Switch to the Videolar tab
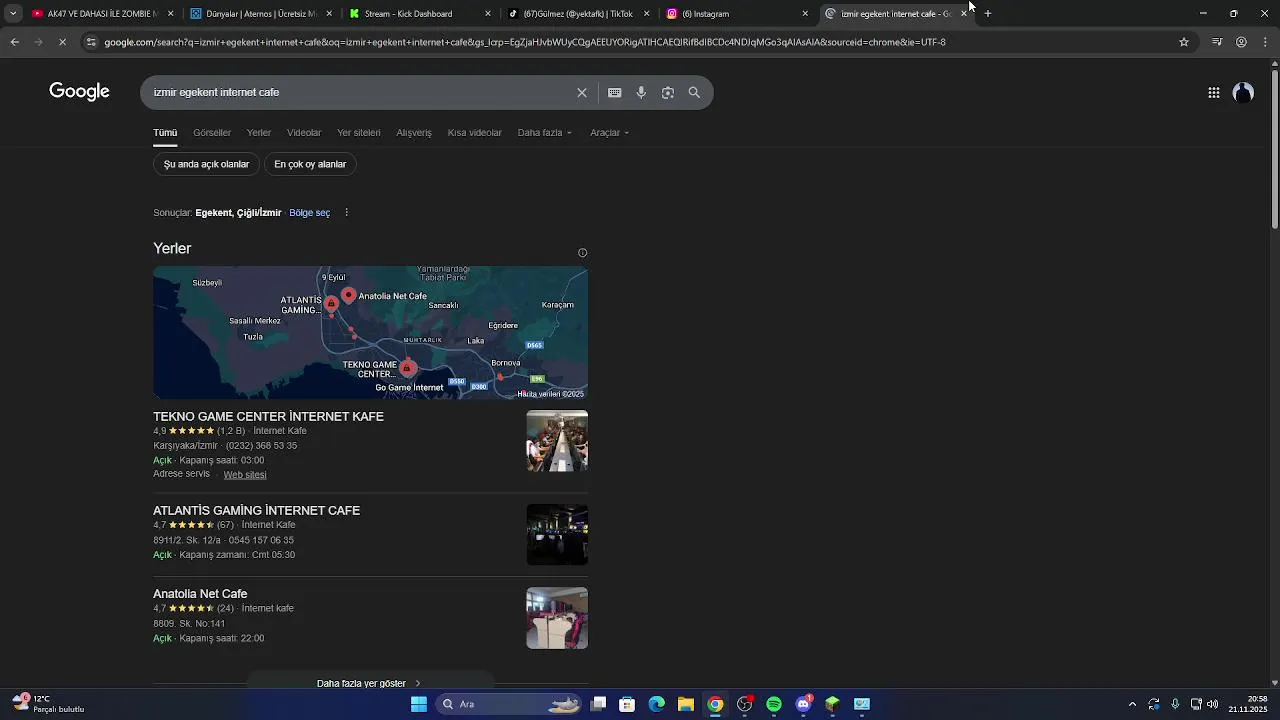Viewport: 1280px width, 720px height. [x=304, y=132]
